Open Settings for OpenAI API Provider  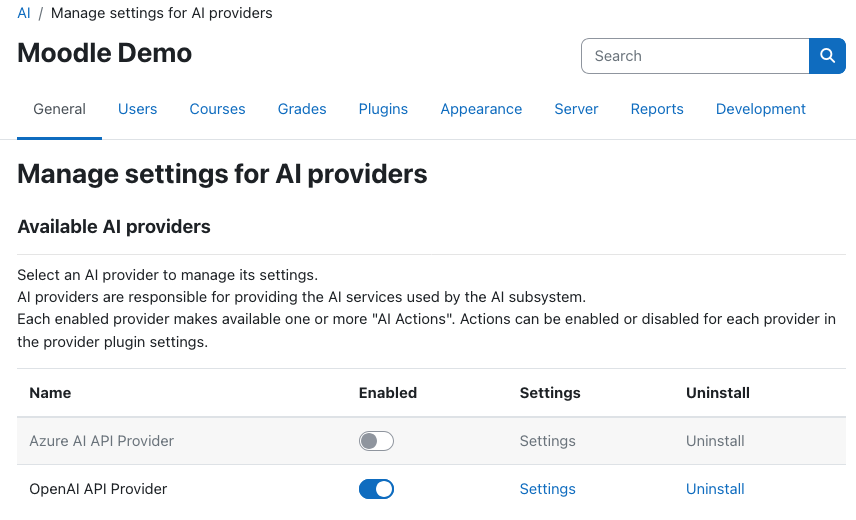pyautogui.click(x=548, y=489)
